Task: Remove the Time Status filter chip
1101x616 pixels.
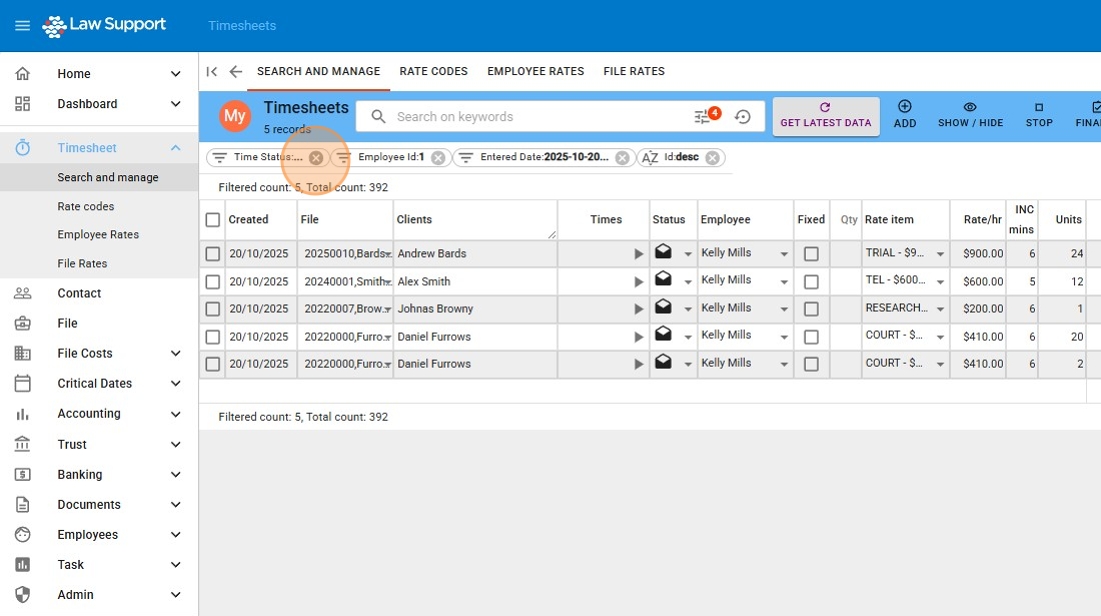Action: pyautogui.click(x=316, y=158)
